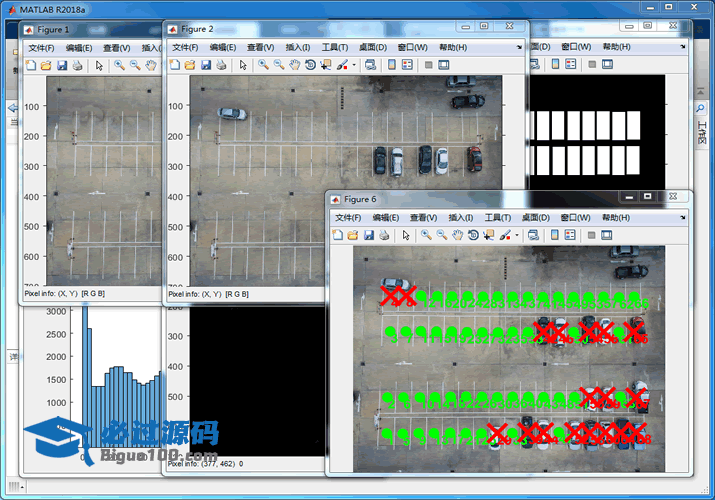This screenshot has width=715, height=500.
Task: Click the Print icon in Figure 2 toolbar
Action: (x=221, y=65)
